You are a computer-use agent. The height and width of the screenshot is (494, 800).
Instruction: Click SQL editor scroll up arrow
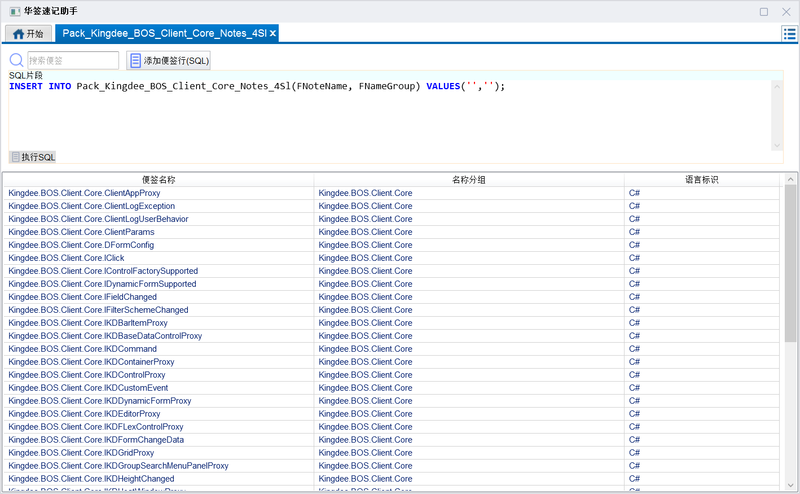tap(777, 87)
